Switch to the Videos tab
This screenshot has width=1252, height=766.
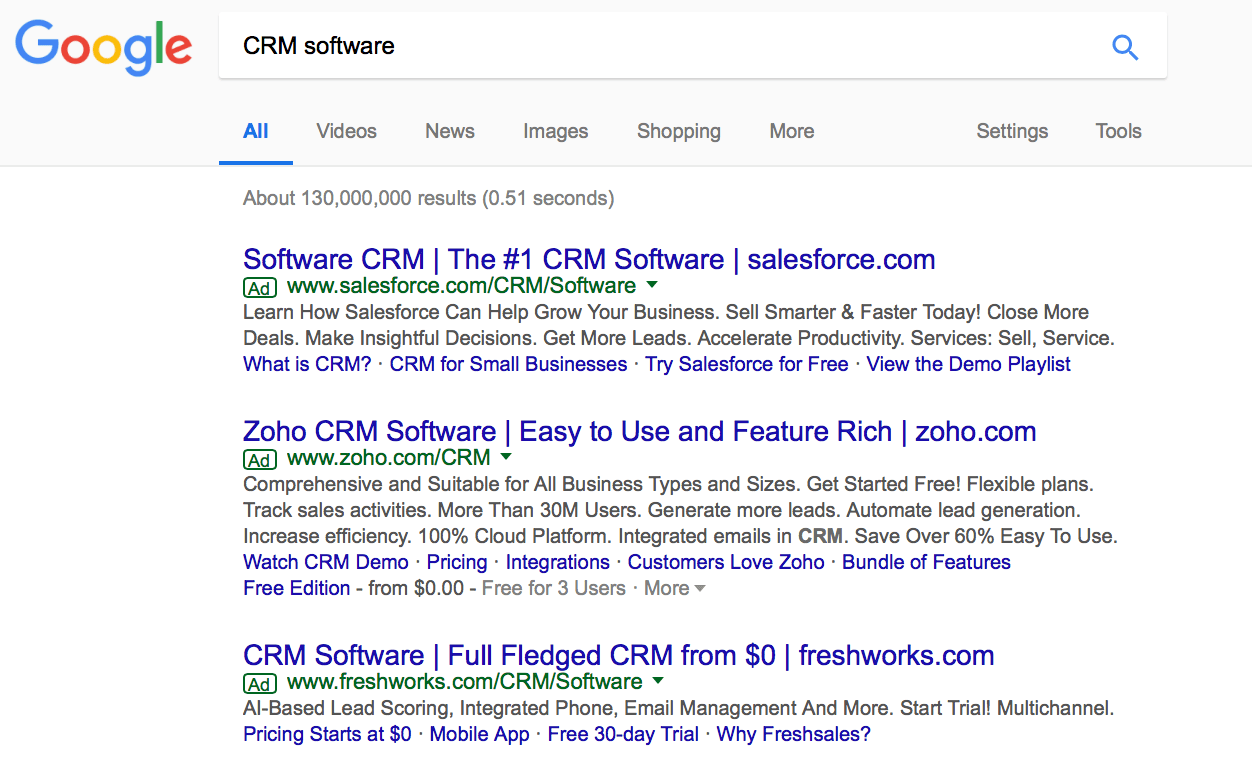click(x=346, y=131)
